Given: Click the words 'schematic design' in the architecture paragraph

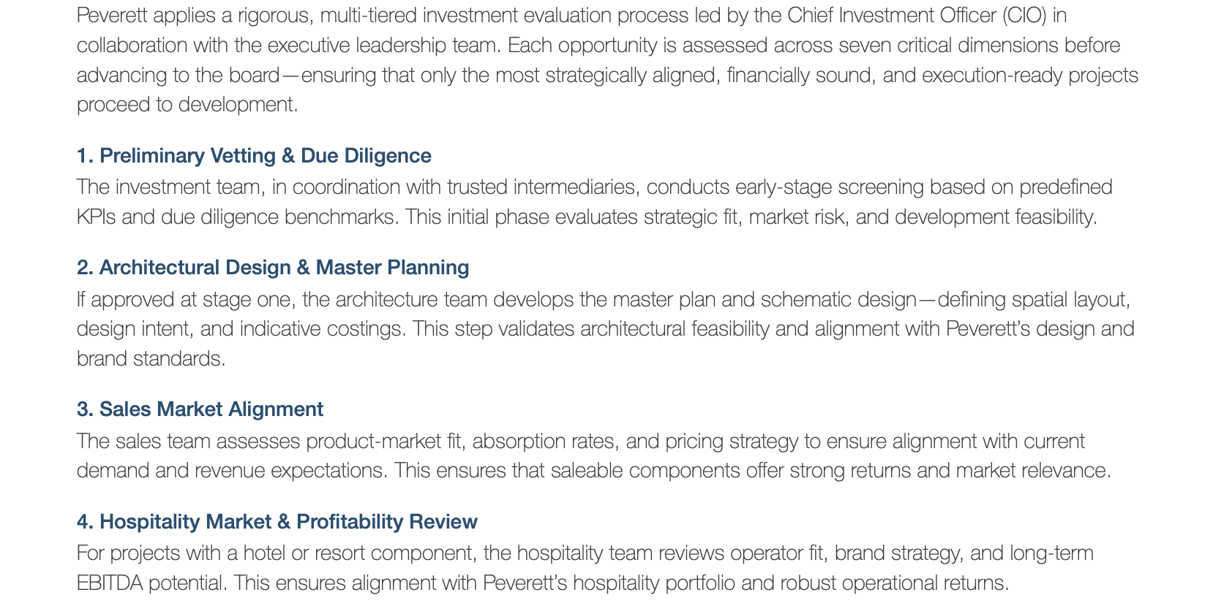Looking at the screenshot, I should tap(839, 300).
